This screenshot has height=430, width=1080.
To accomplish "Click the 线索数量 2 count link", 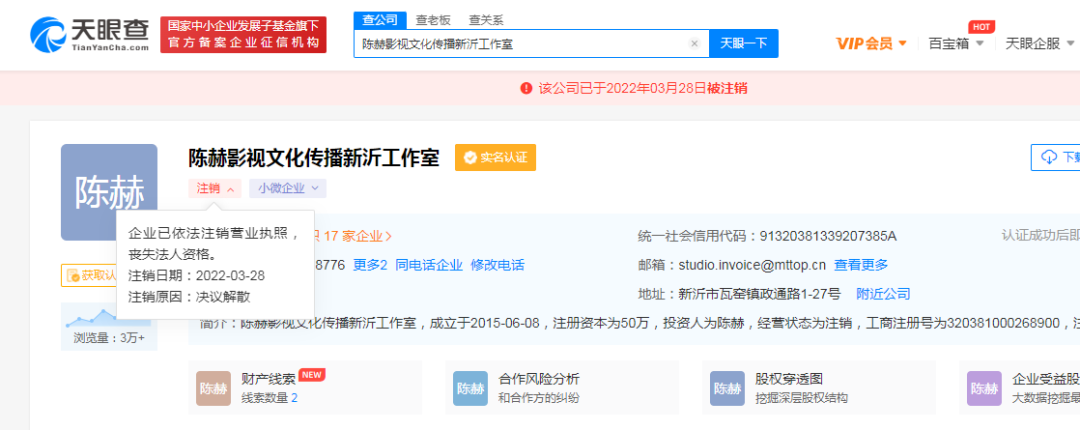I will (294, 398).
